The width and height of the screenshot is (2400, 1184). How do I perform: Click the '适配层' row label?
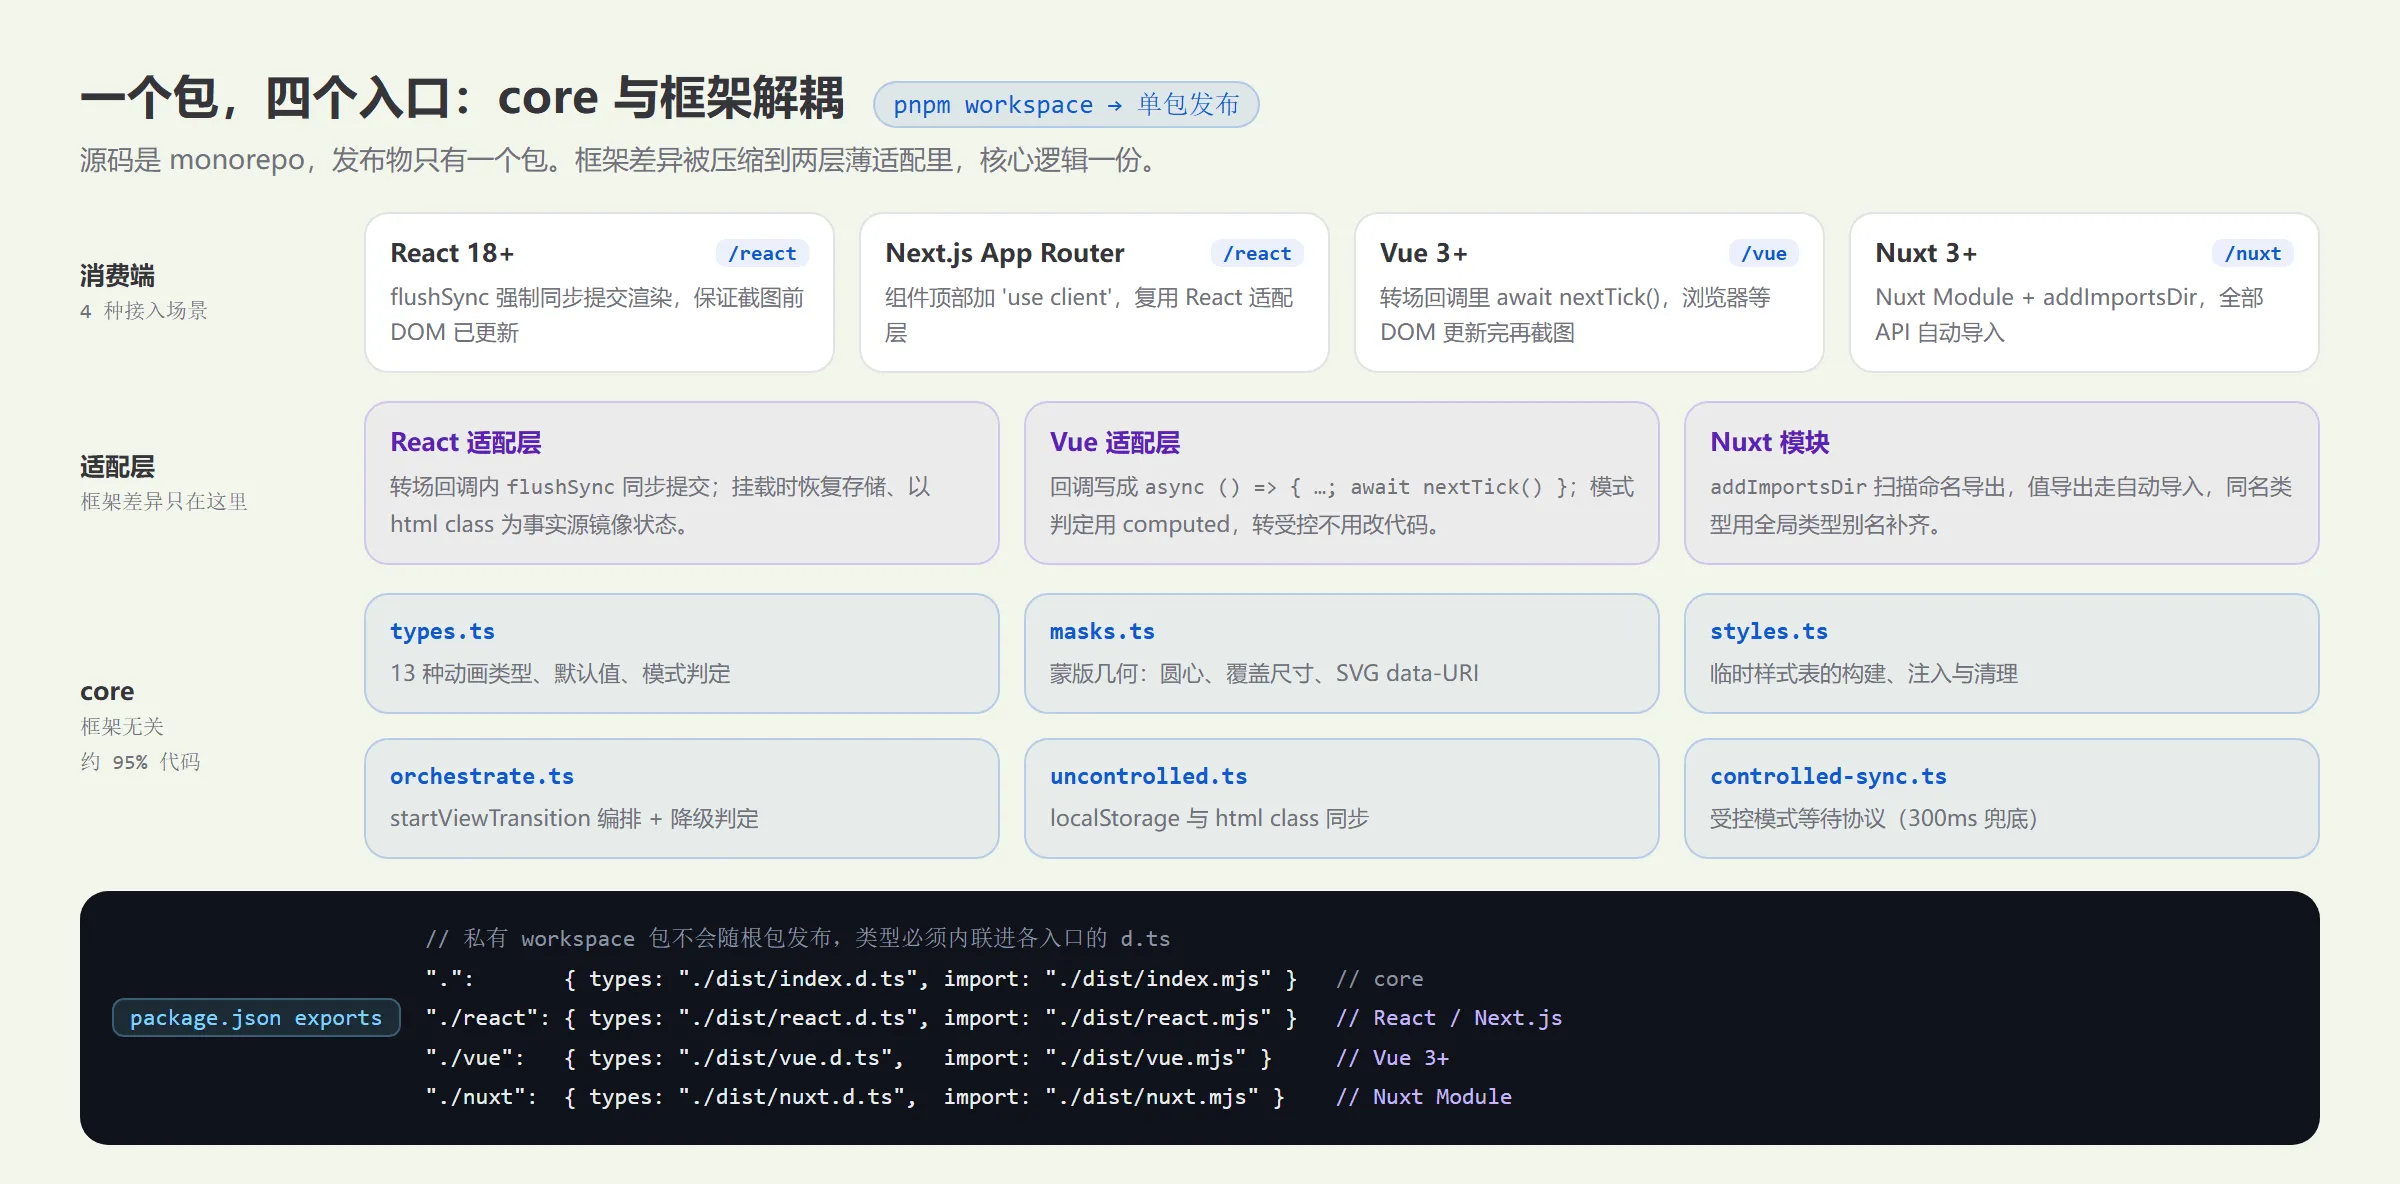coord(117,467)
